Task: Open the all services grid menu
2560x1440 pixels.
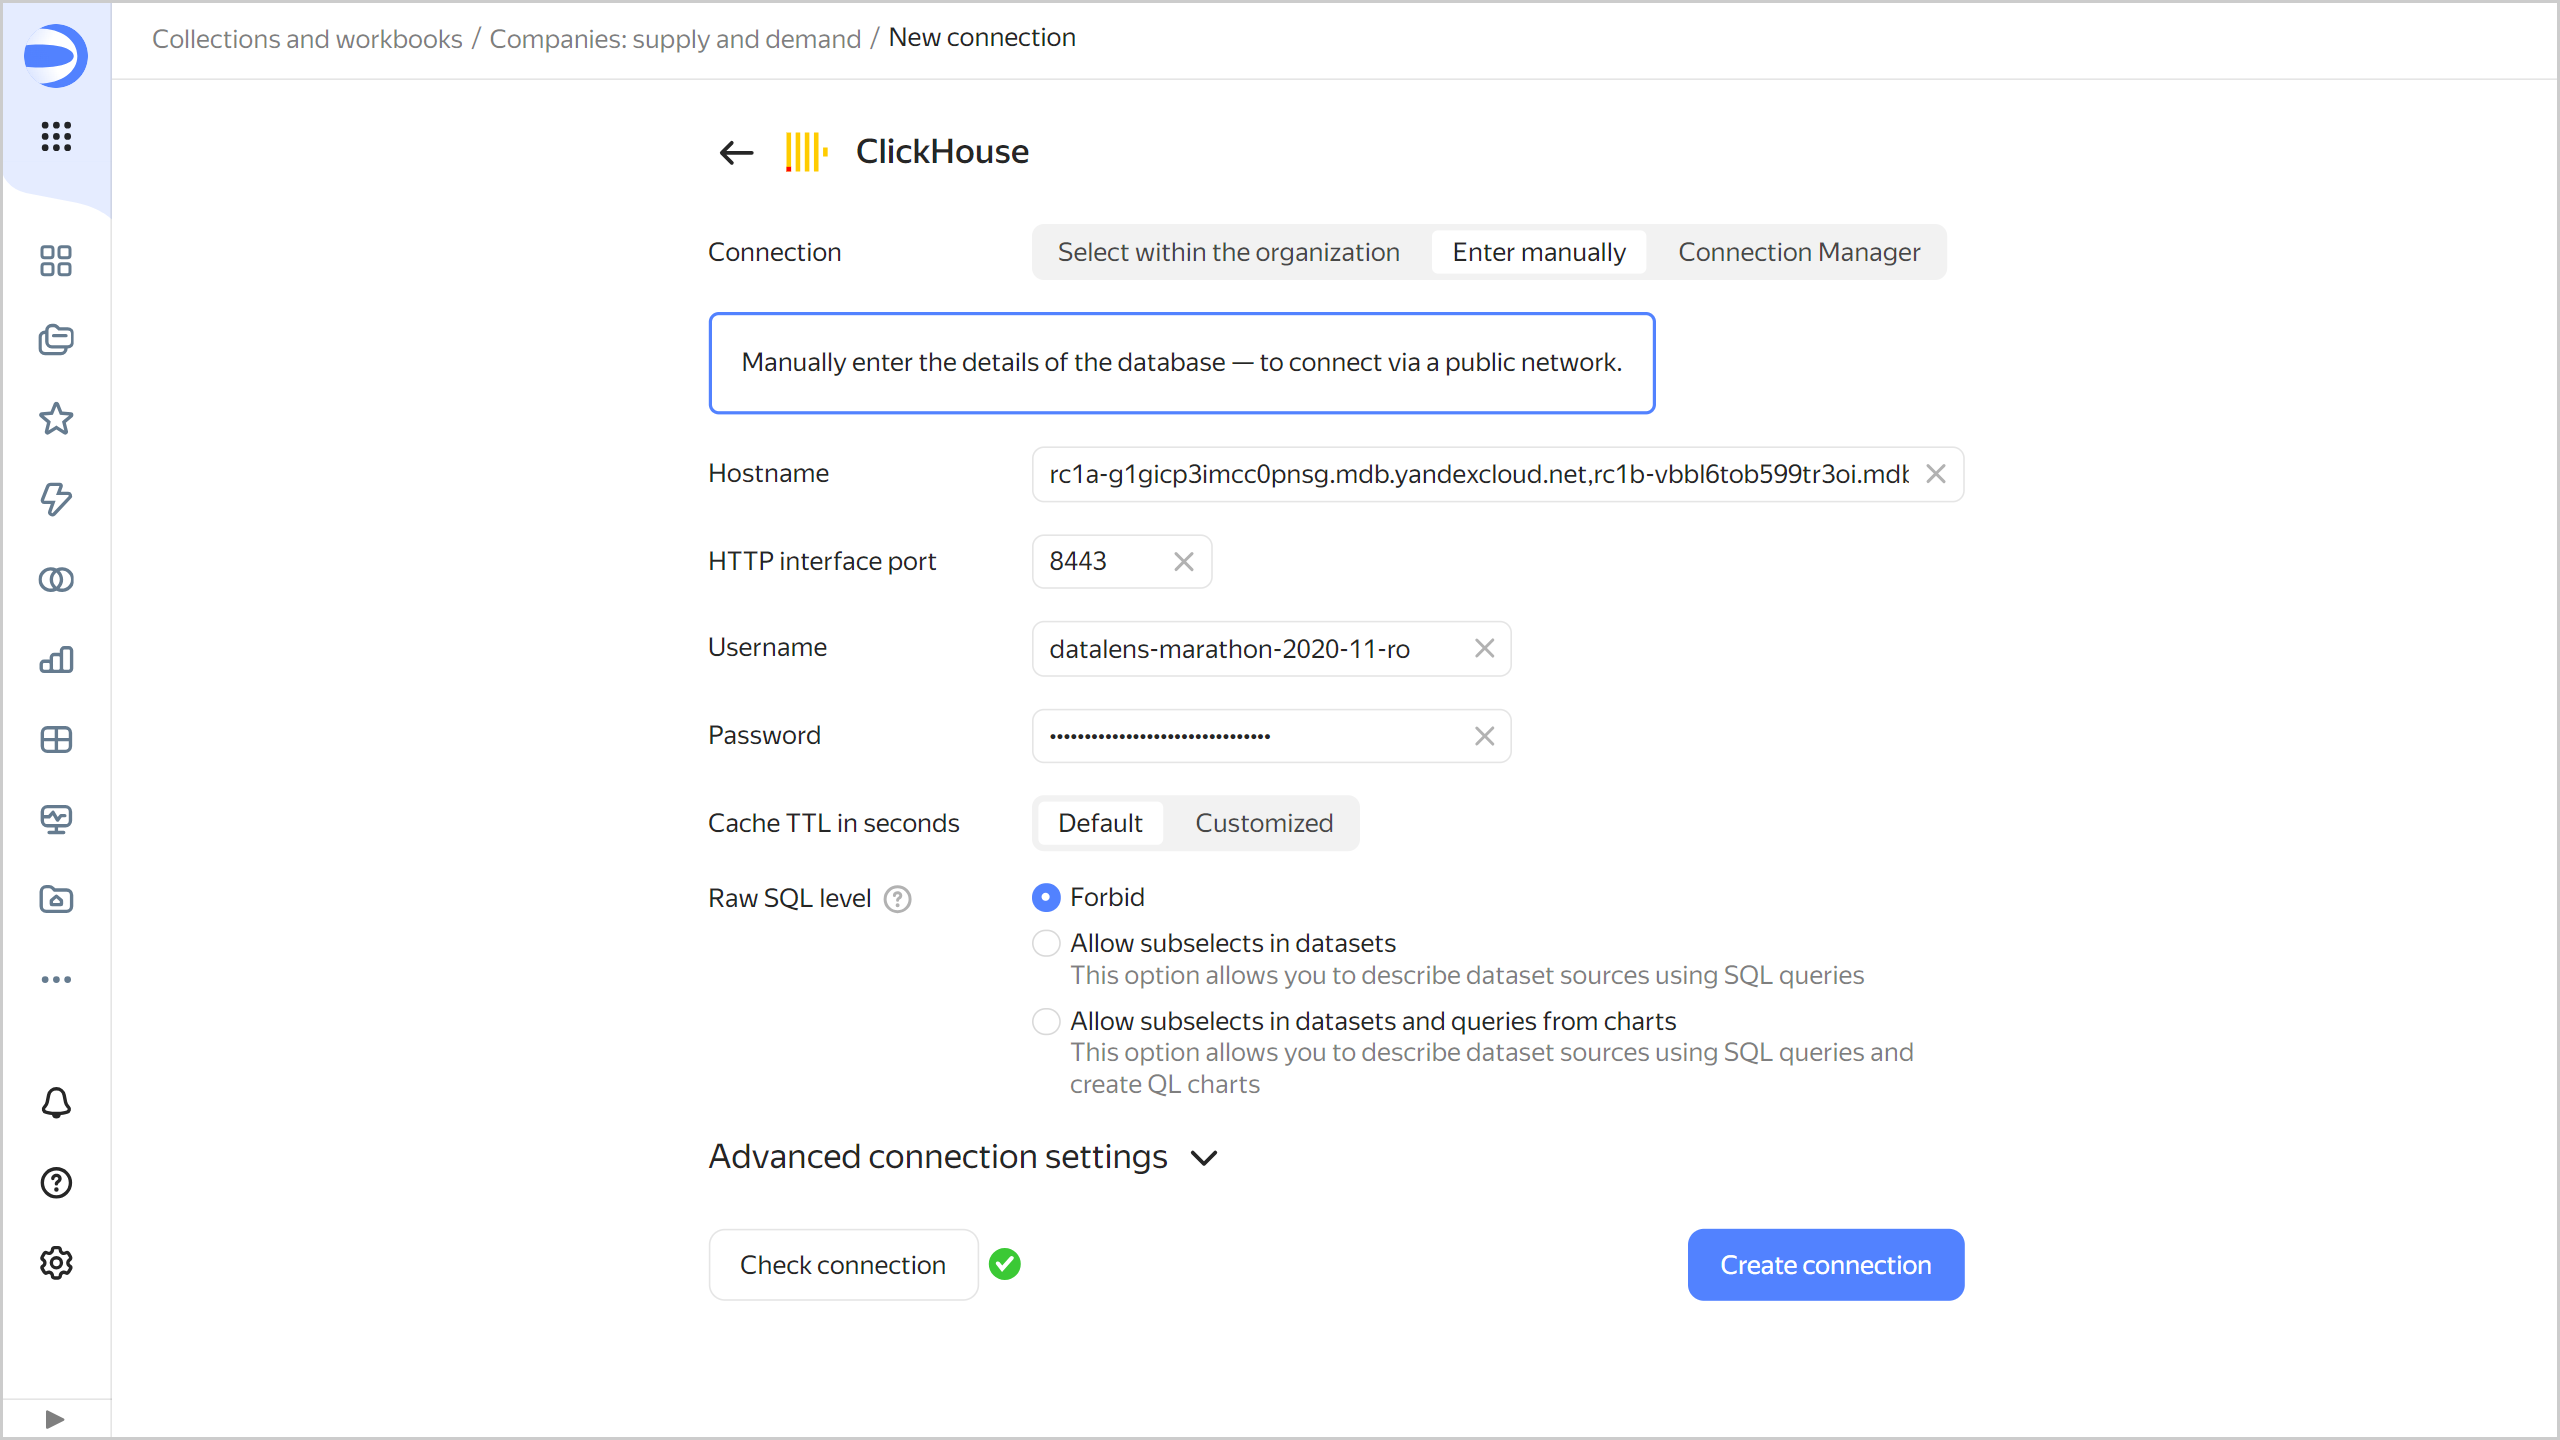Action: pos(56,136)
